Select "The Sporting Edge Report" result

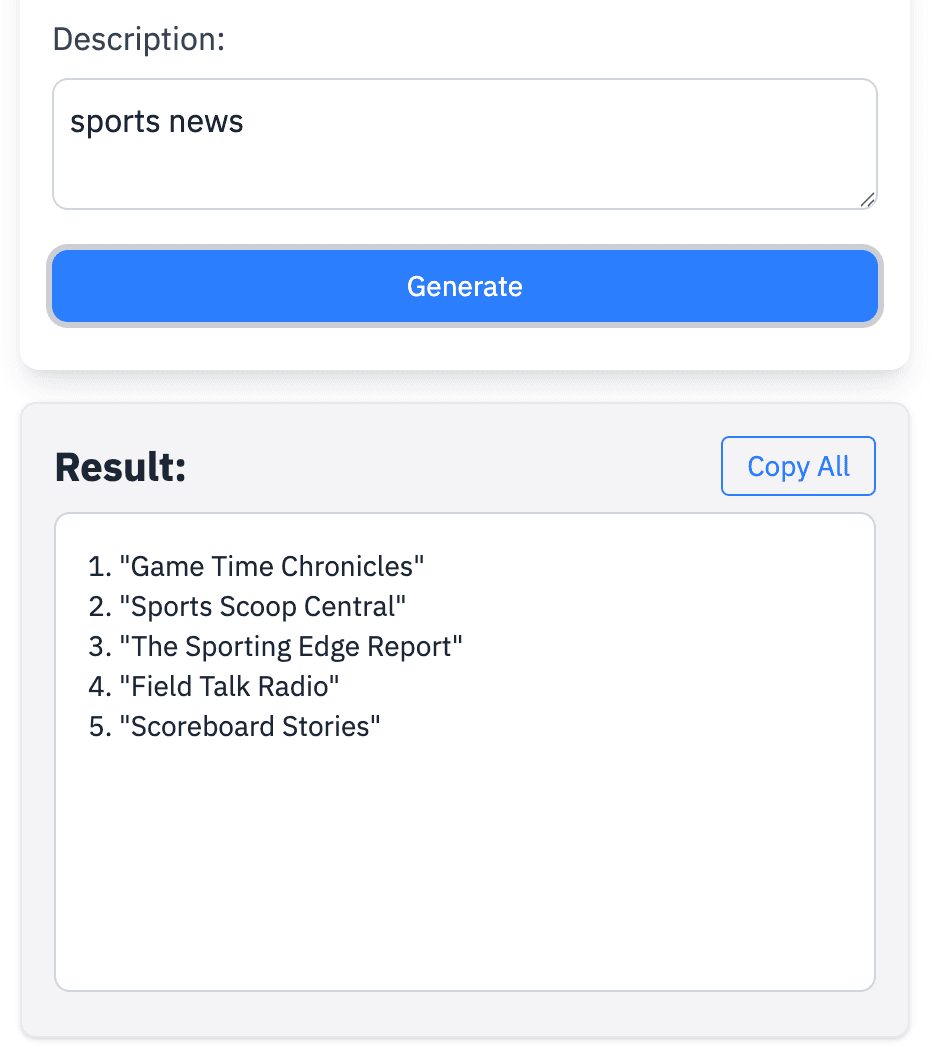[291, 647]
